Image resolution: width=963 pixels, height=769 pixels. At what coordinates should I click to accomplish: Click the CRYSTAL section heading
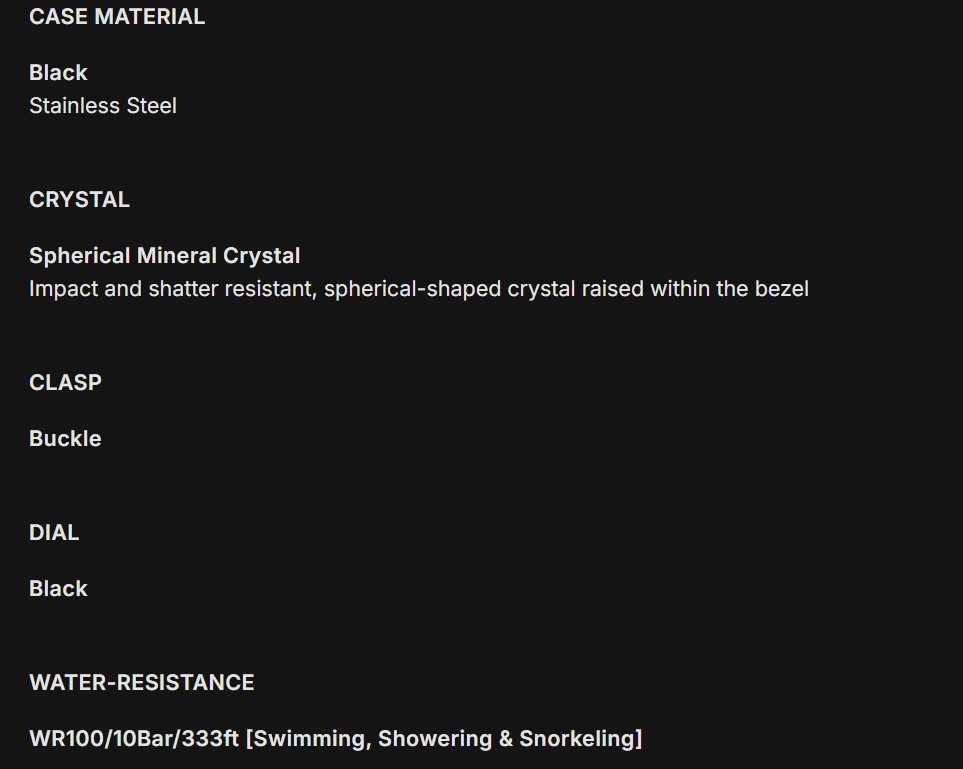(79, 199)
